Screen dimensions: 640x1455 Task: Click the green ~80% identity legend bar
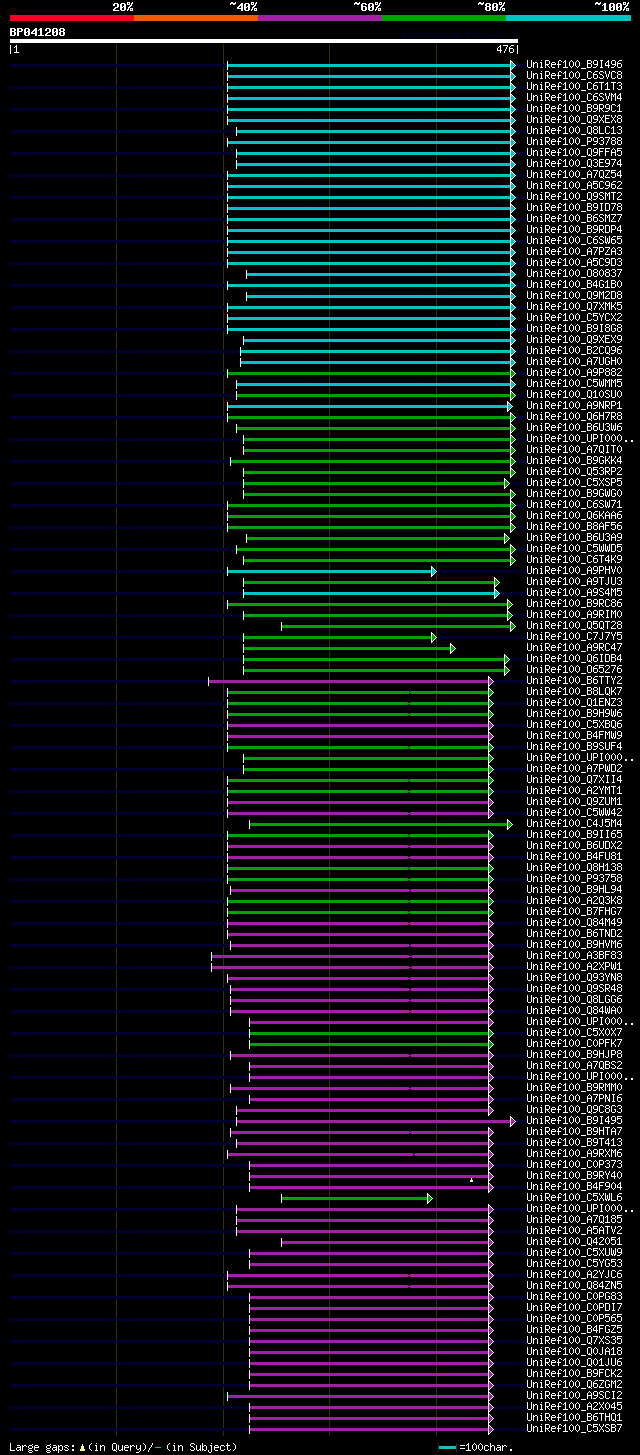(444, 18)
